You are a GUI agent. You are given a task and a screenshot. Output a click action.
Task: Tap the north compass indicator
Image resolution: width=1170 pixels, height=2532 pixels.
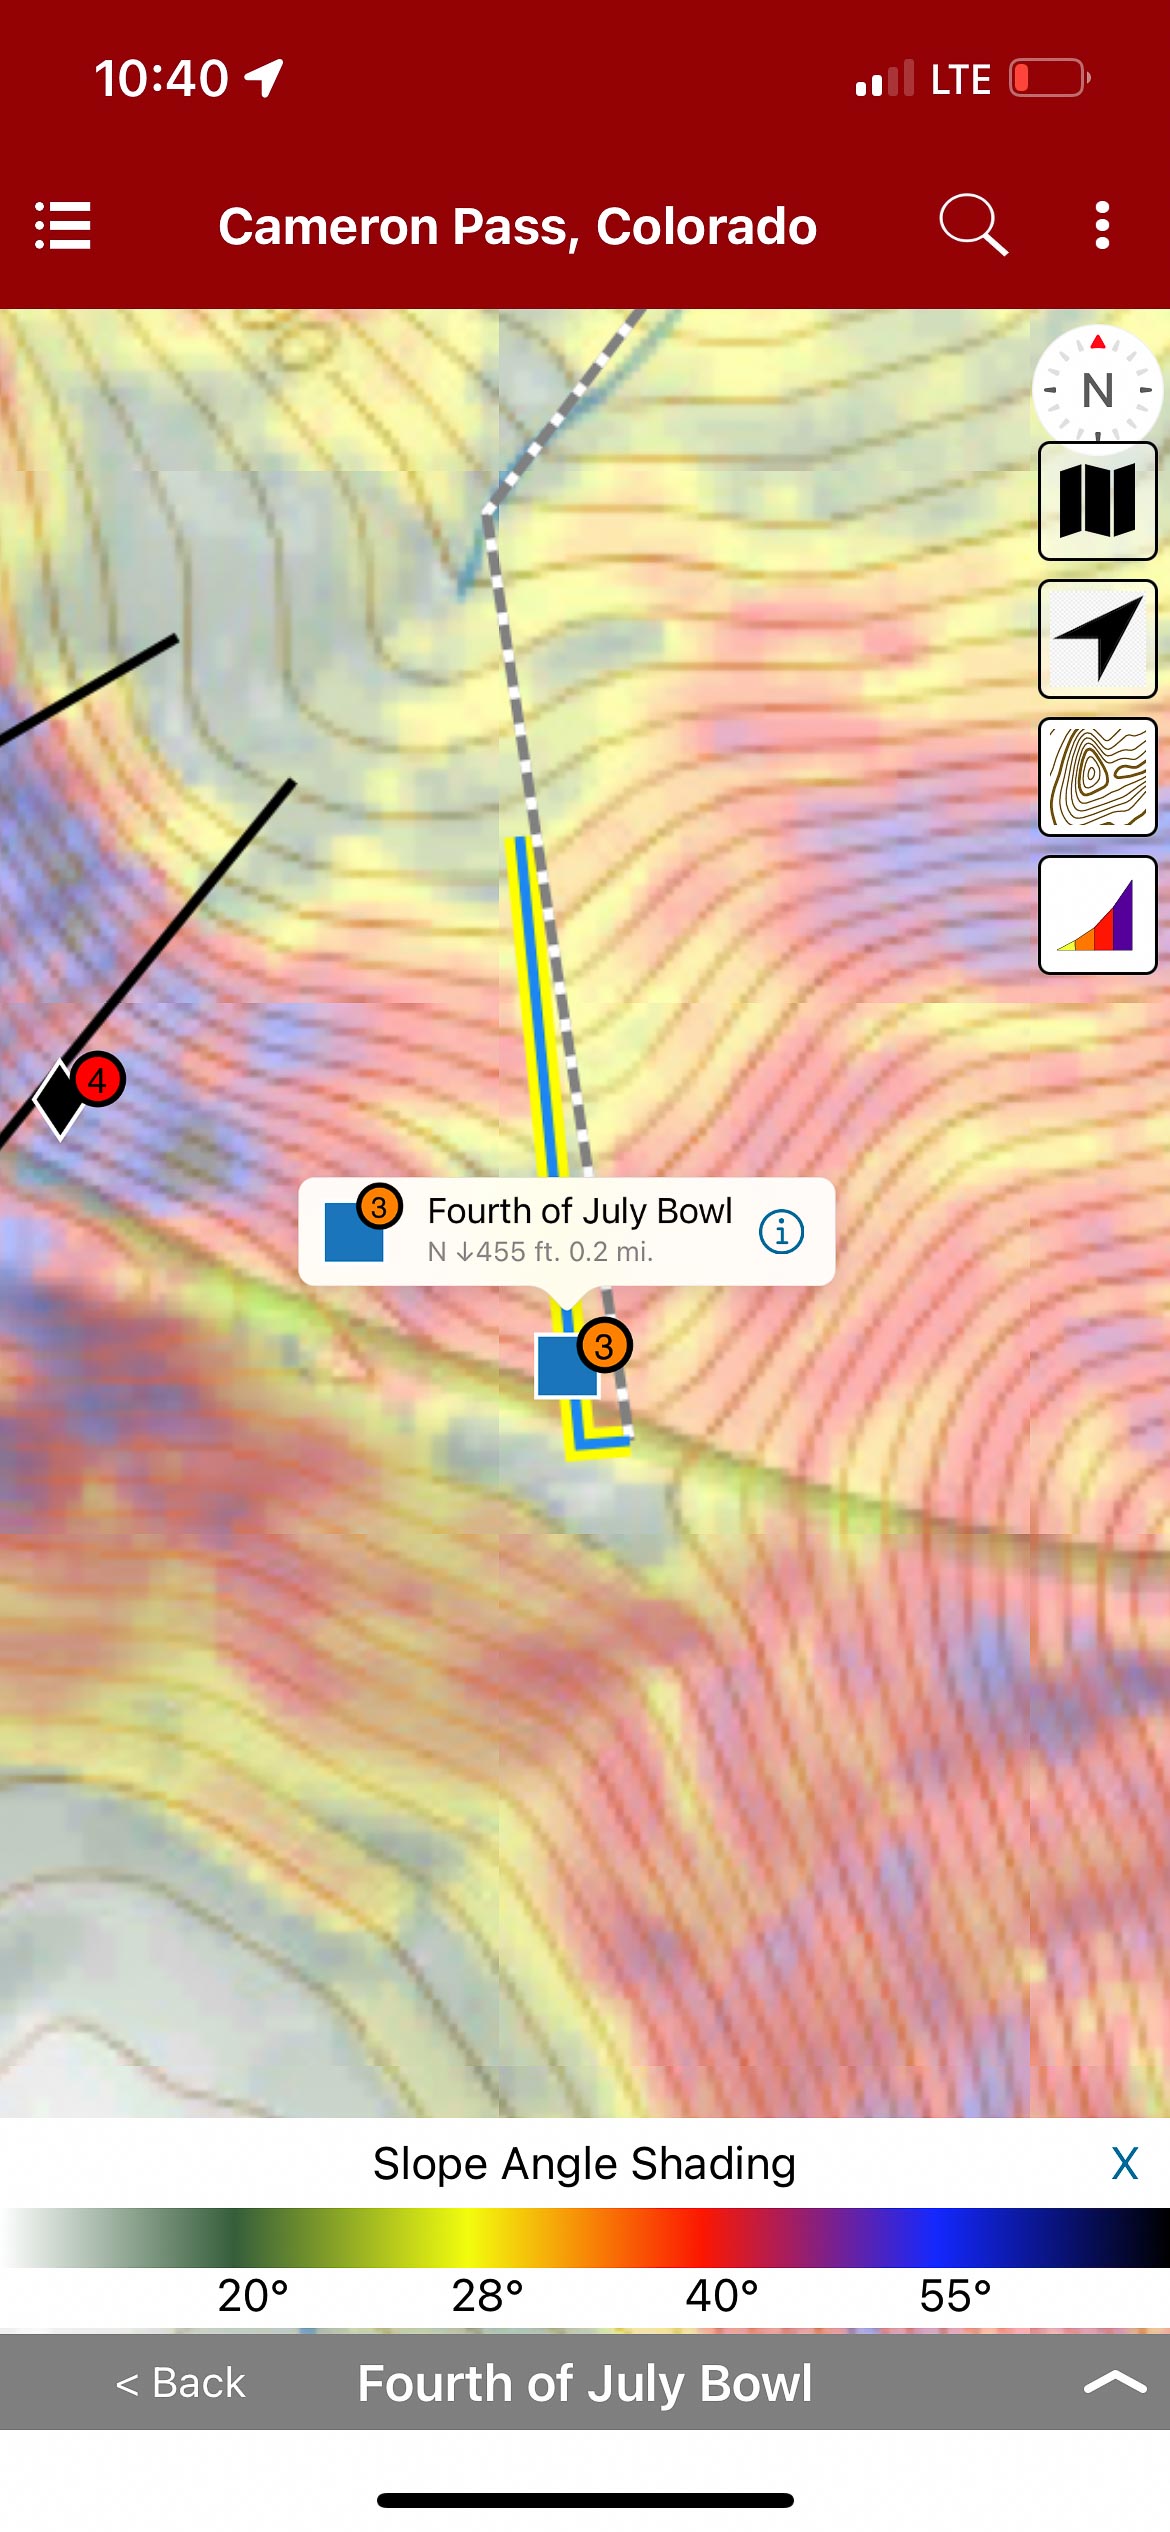(x=1097, y=388)
